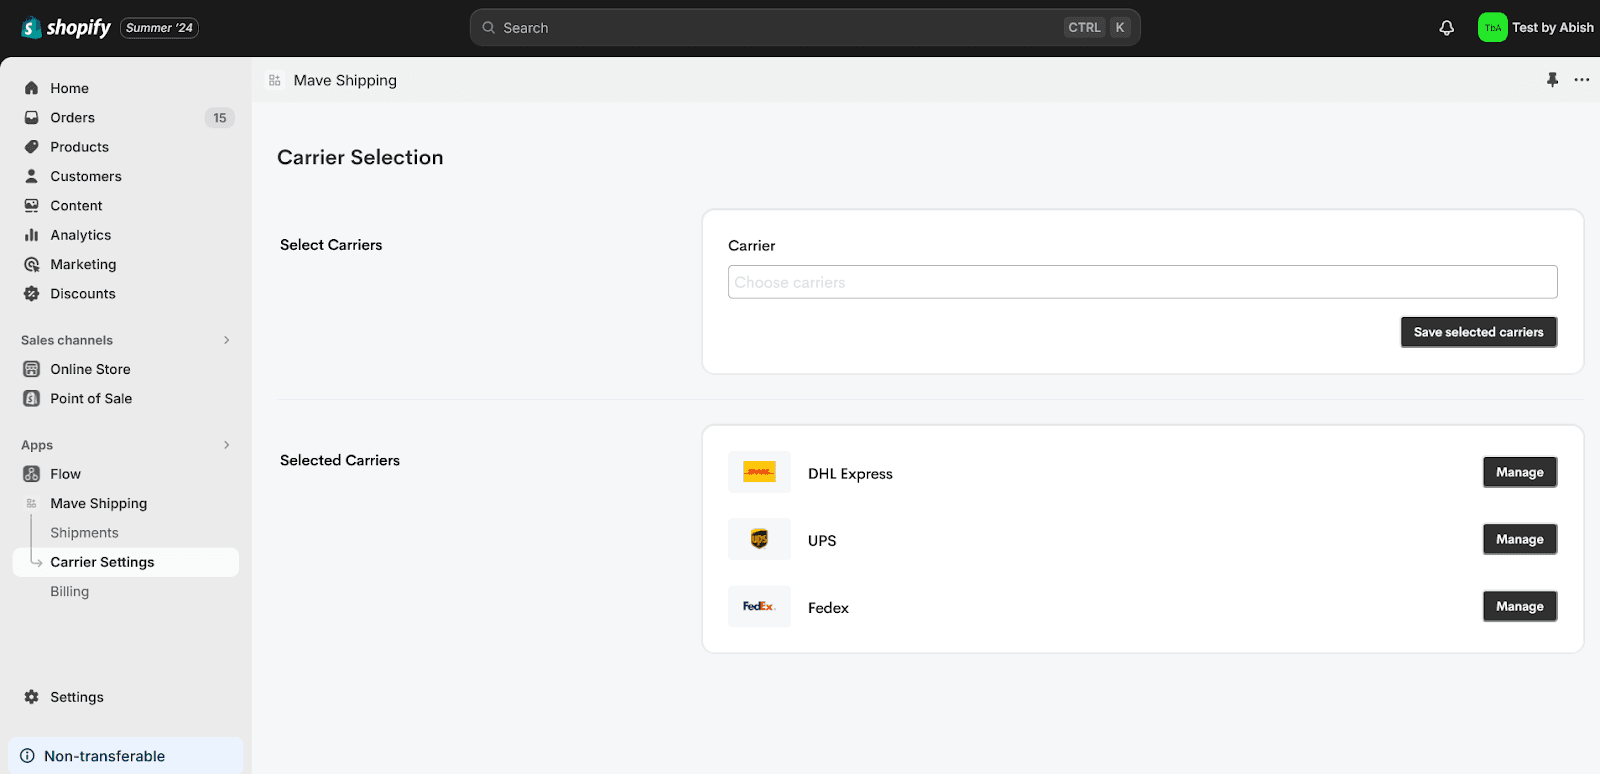Manage the UPS carrier
Screen dimensions: 1600x774
pos(1520,539)
